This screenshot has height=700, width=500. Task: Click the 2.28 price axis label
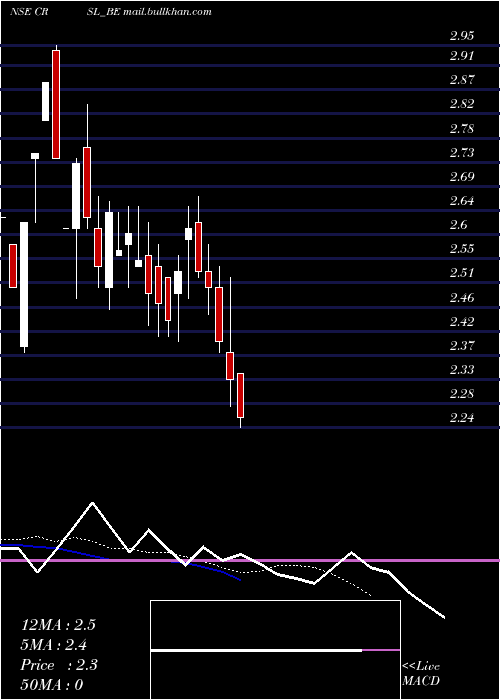pos(462,394)
